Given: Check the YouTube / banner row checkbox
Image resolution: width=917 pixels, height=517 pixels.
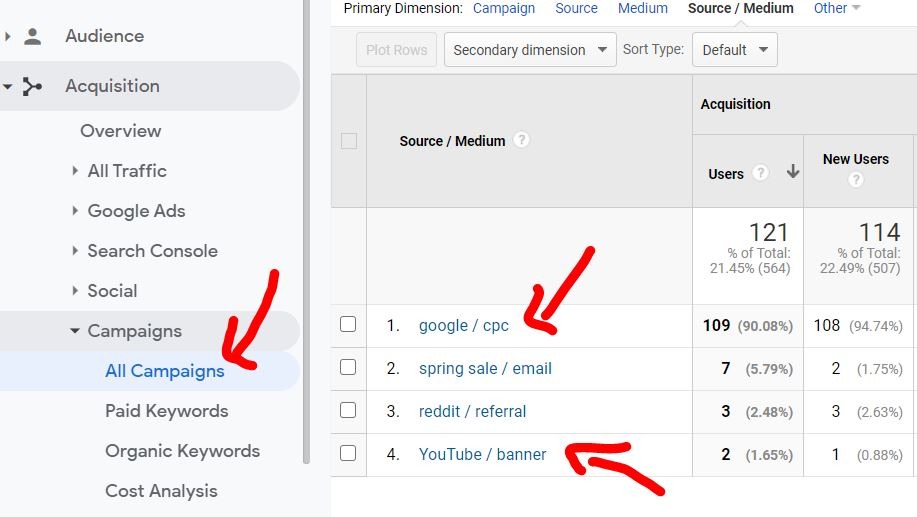Looking at the screenshot, I should [348, 454].
